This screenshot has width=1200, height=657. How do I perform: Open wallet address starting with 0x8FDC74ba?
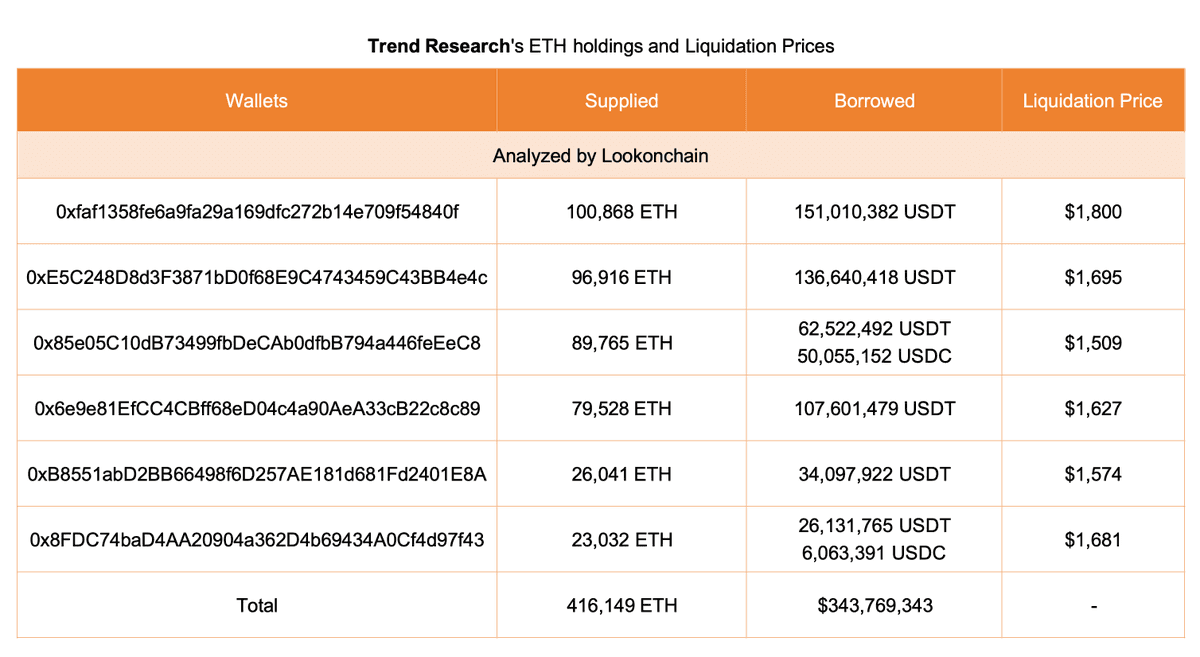tap(257, 540)
